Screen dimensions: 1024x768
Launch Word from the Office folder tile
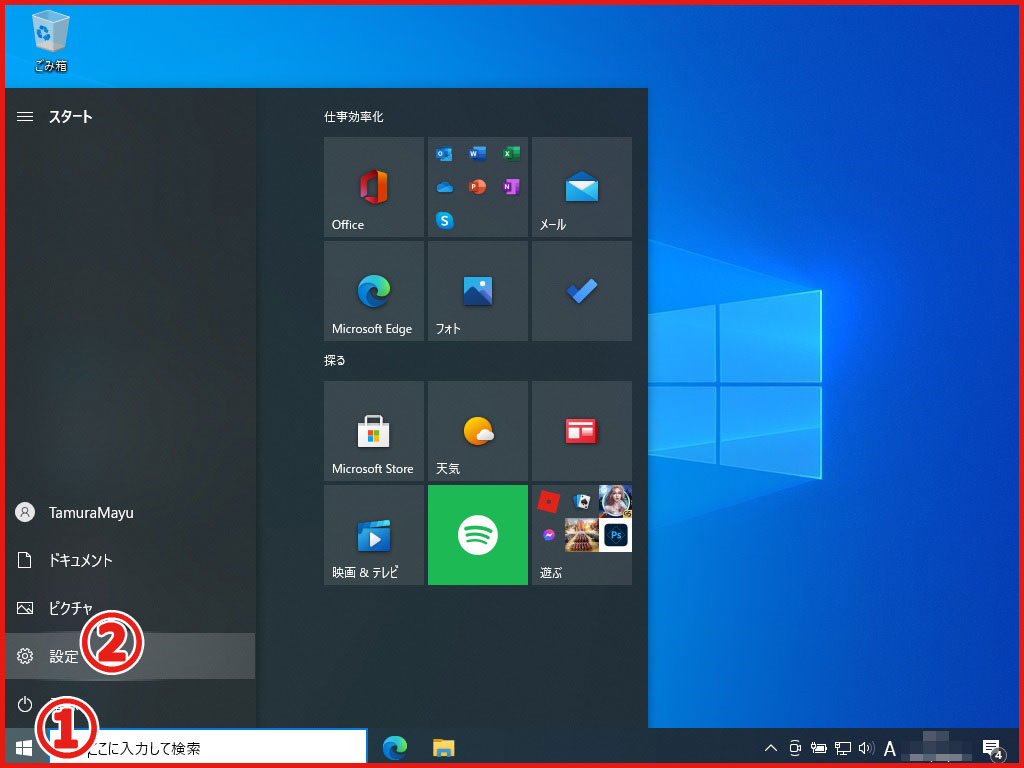coord(477,154)
